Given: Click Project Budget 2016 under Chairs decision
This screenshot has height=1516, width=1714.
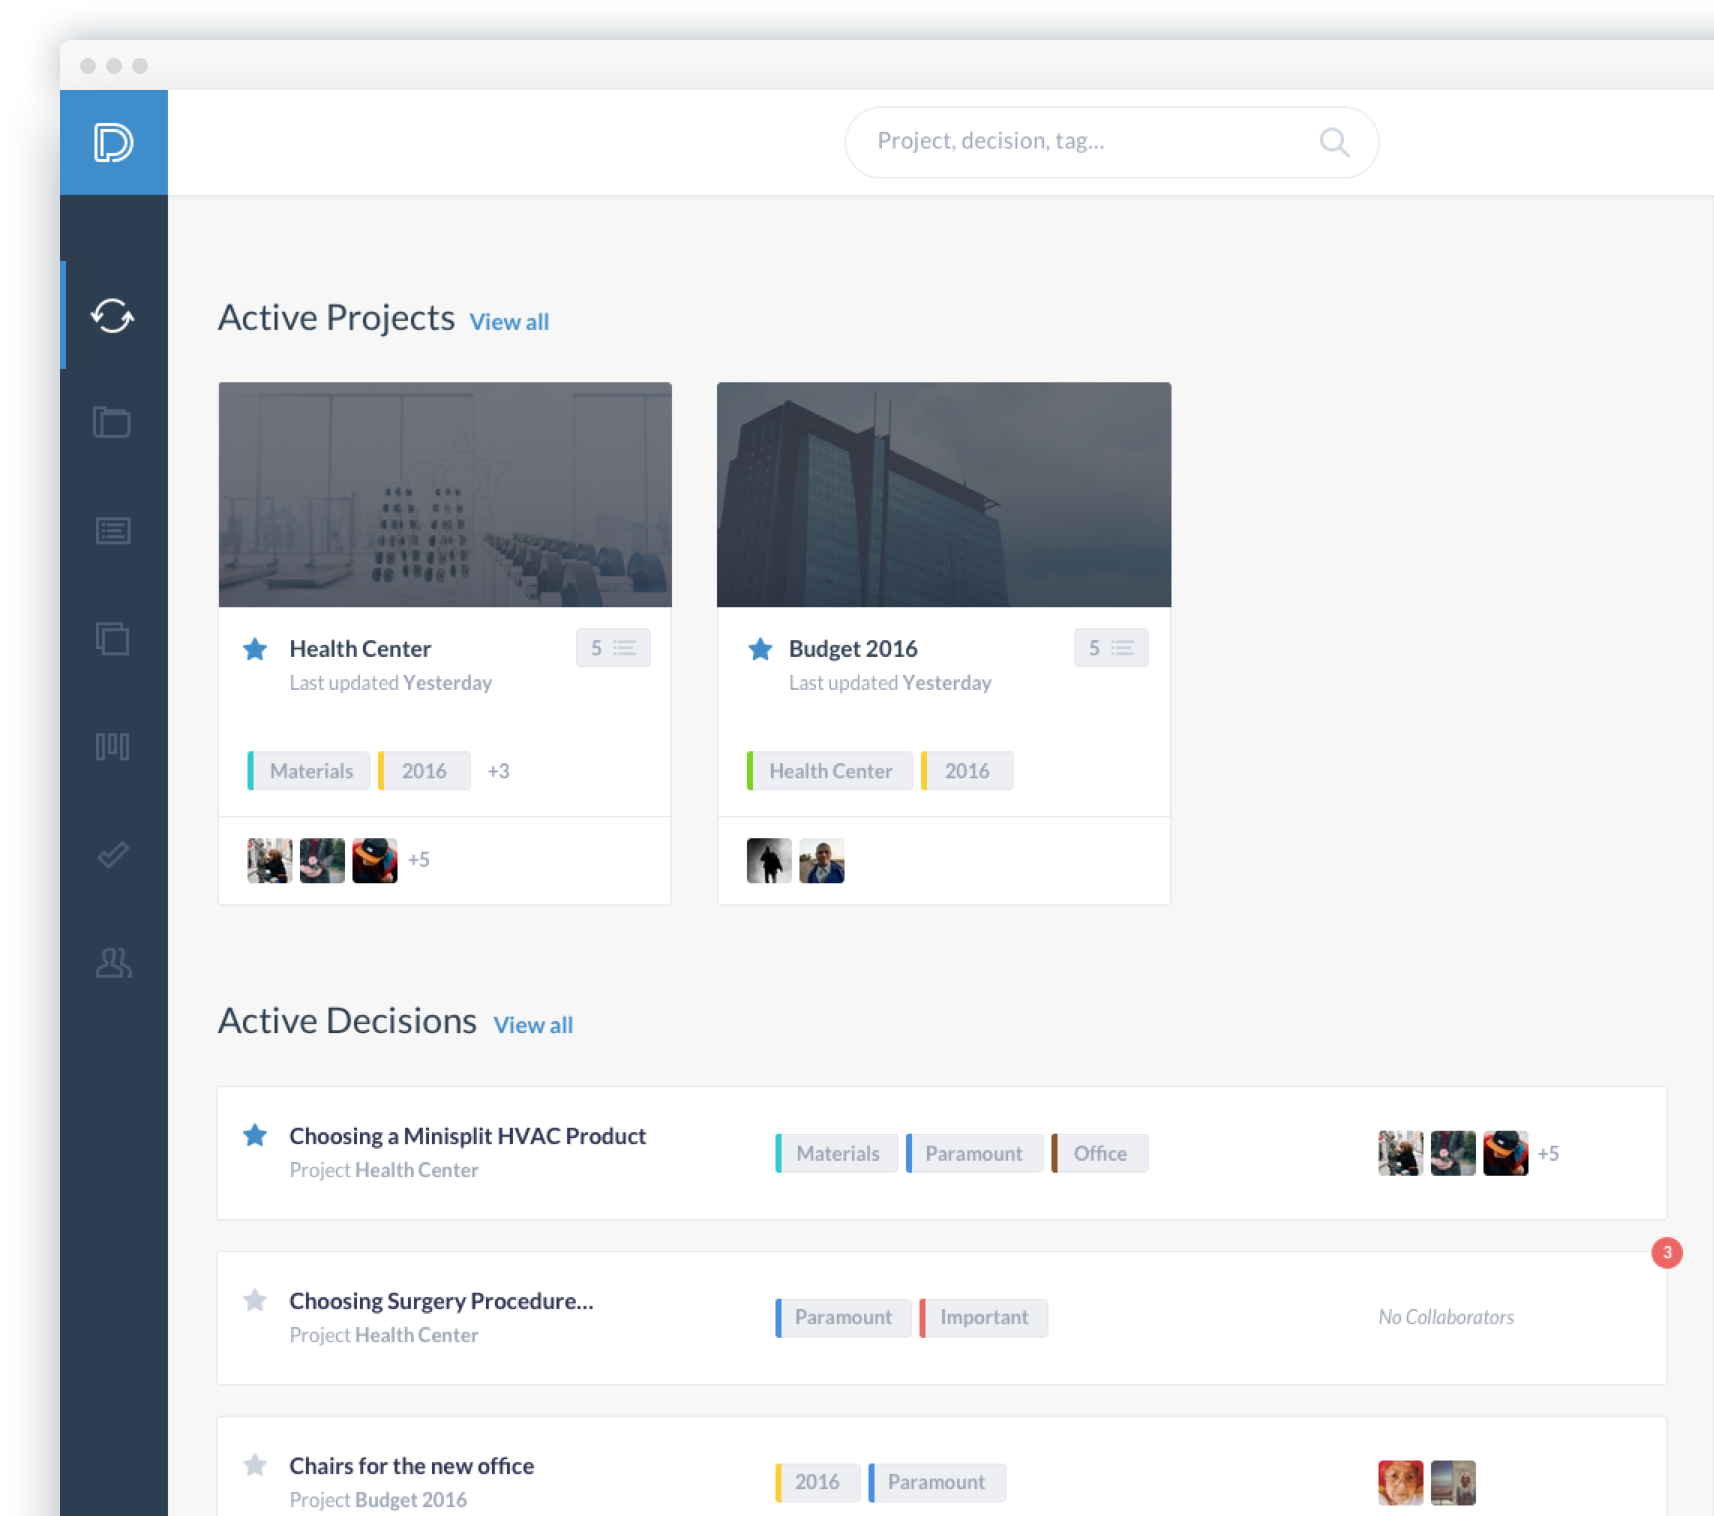Looking at the screenshot, I should (378, 1500).
